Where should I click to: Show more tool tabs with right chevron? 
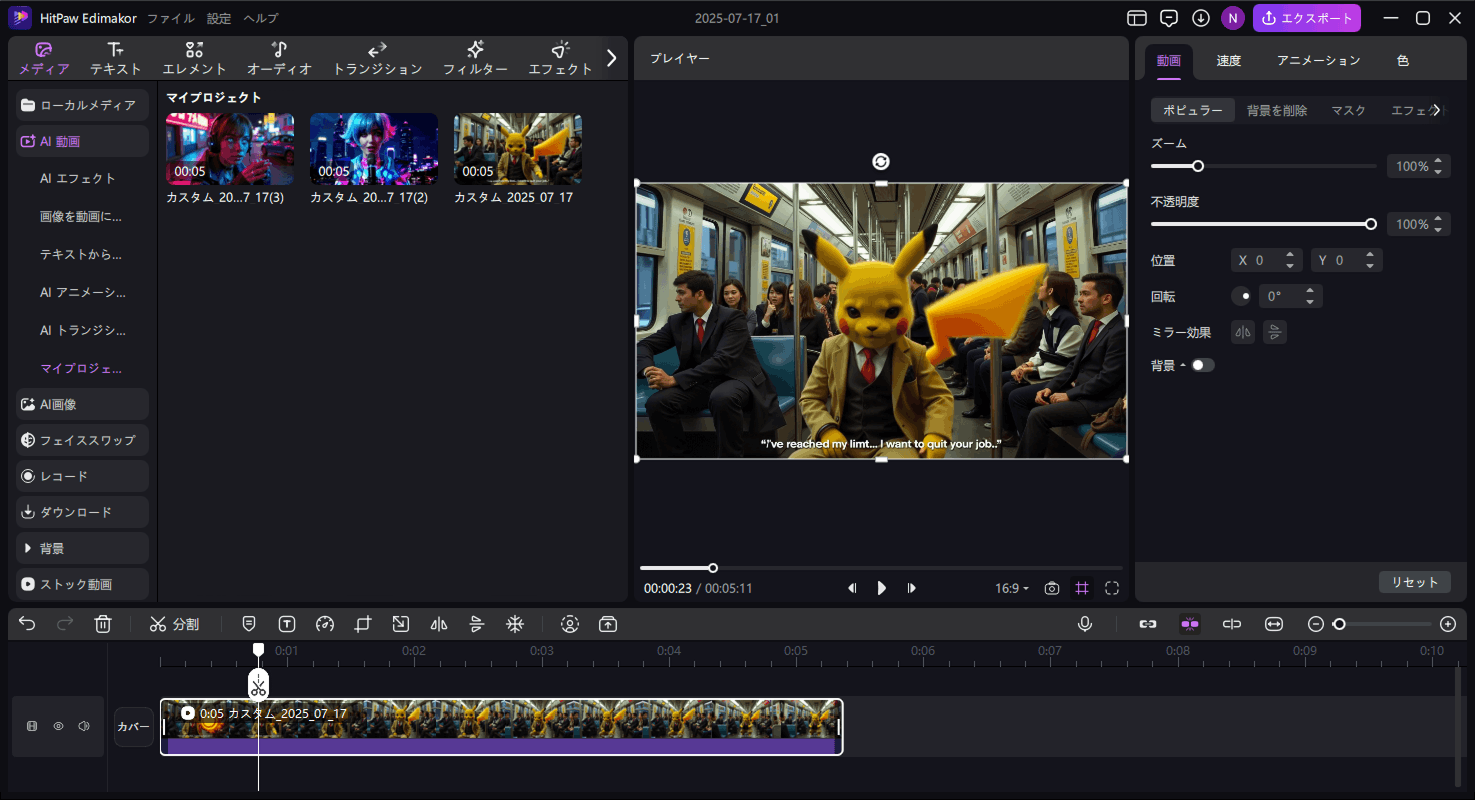pos(612,58)
